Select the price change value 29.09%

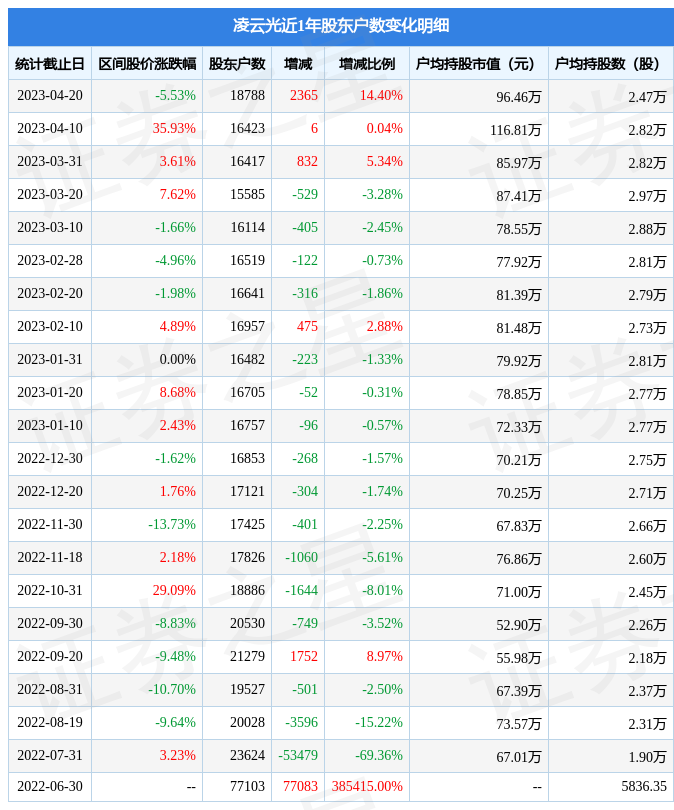(174, 591)
